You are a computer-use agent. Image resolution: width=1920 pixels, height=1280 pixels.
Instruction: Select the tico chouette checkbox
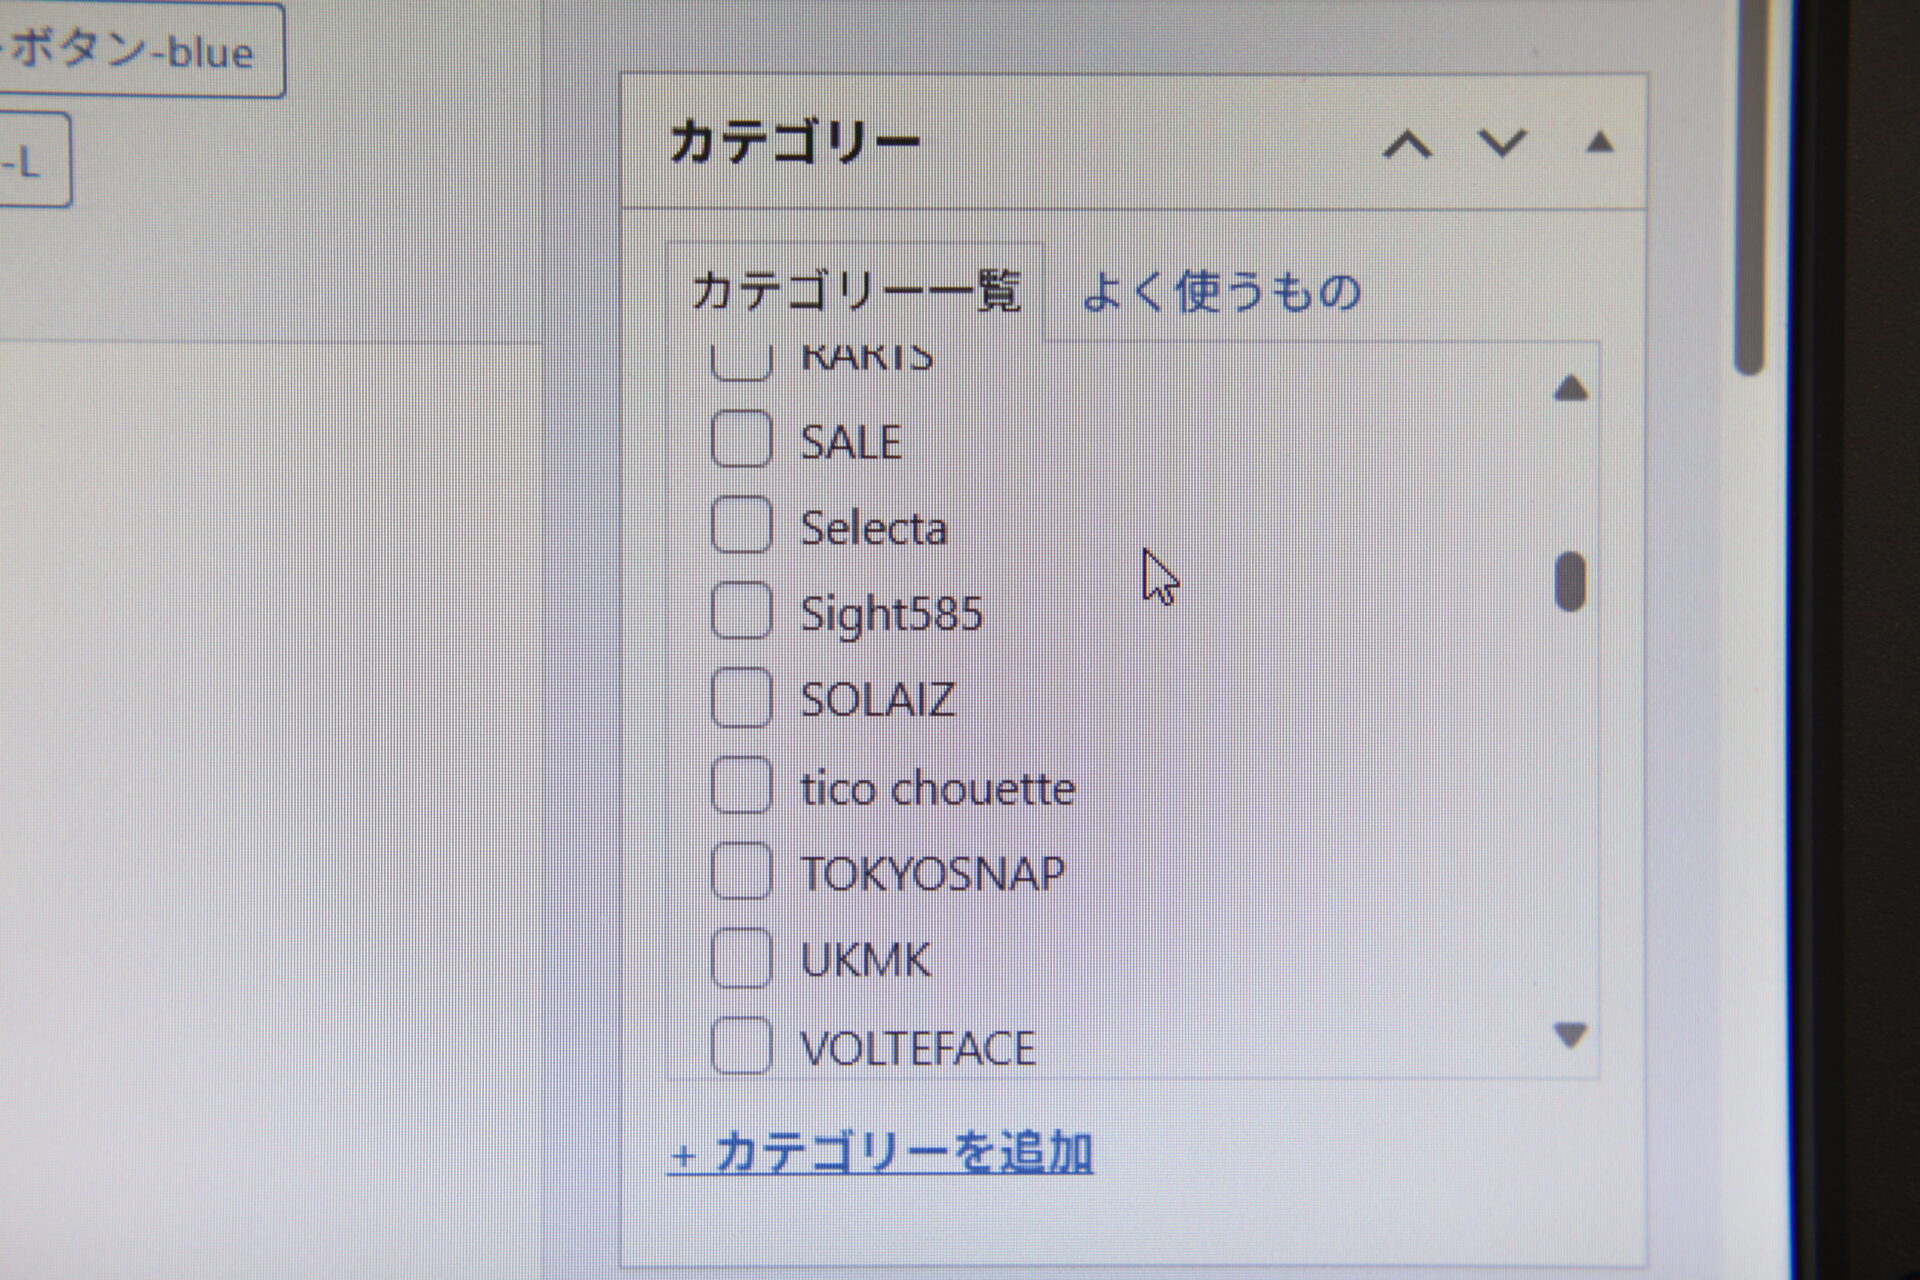[741, 786]
